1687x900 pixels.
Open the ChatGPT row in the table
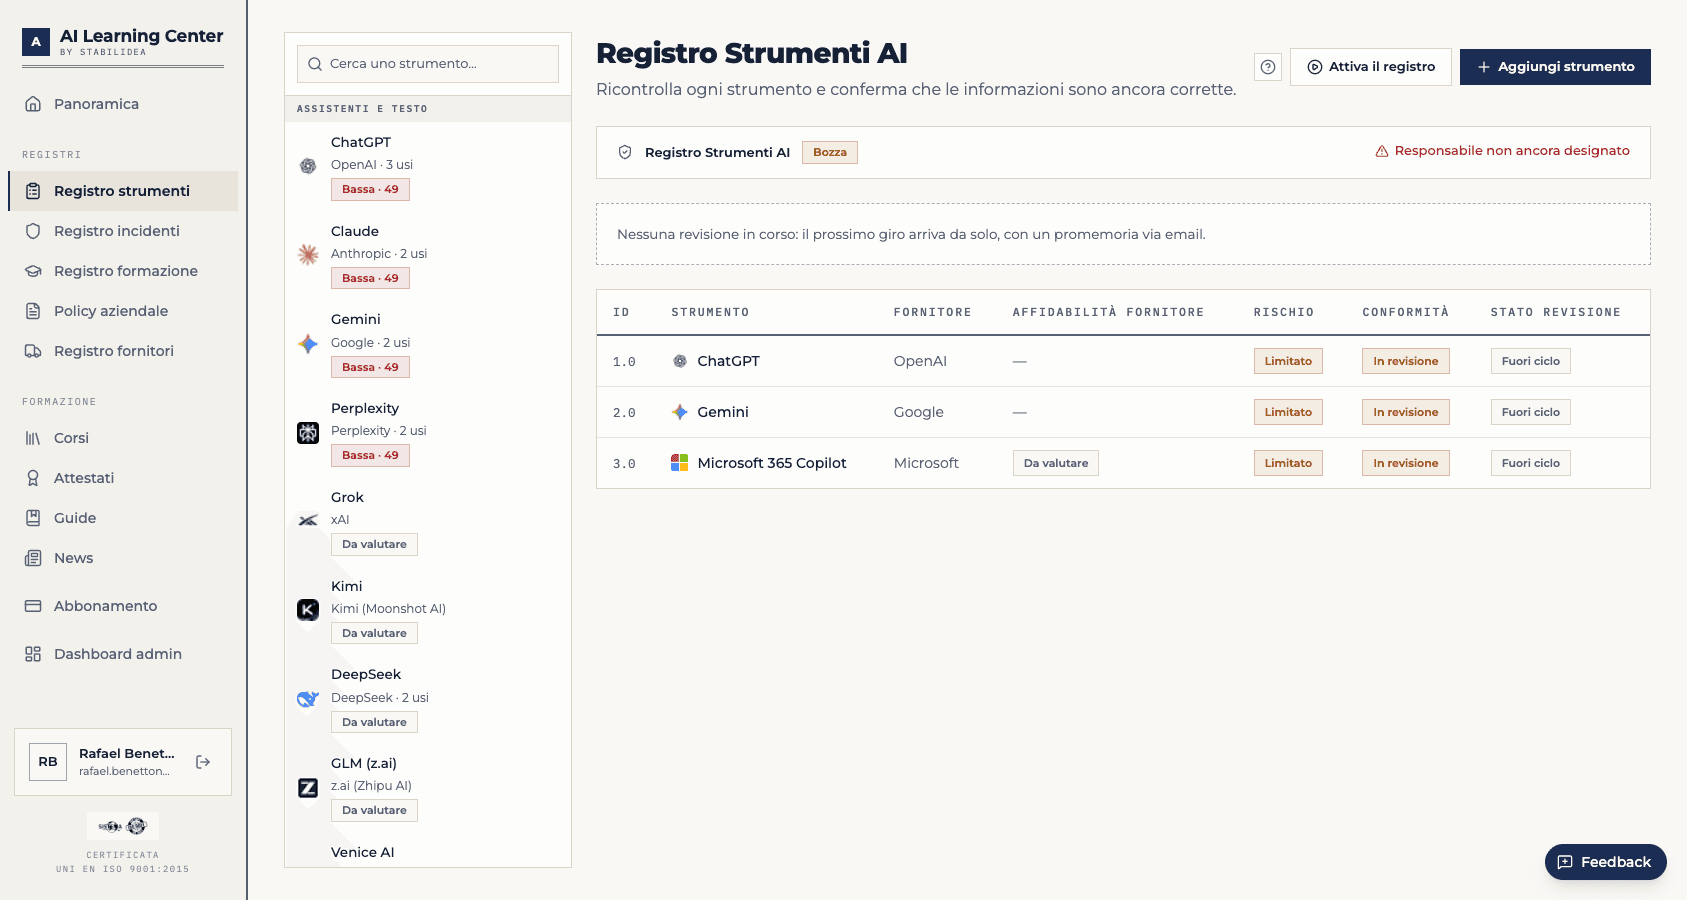coord(1123,361)
